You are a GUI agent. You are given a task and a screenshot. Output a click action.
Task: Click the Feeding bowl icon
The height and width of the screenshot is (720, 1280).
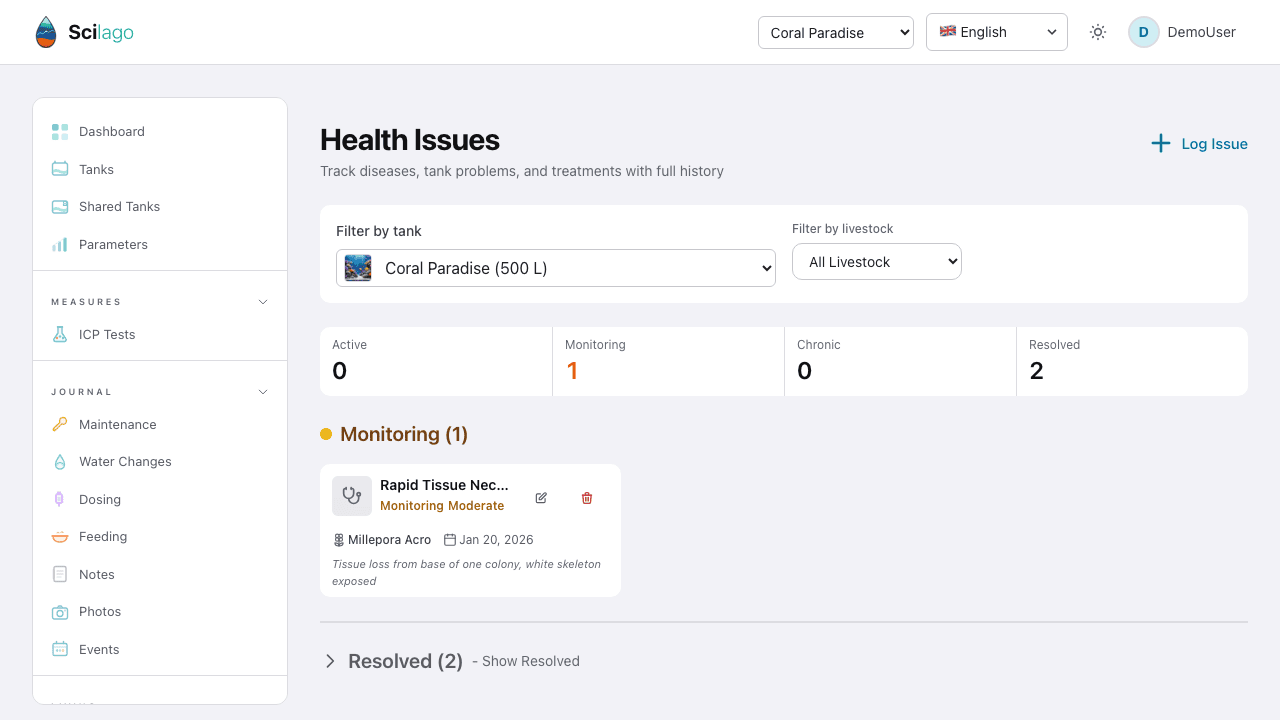(x=60, y=537)
